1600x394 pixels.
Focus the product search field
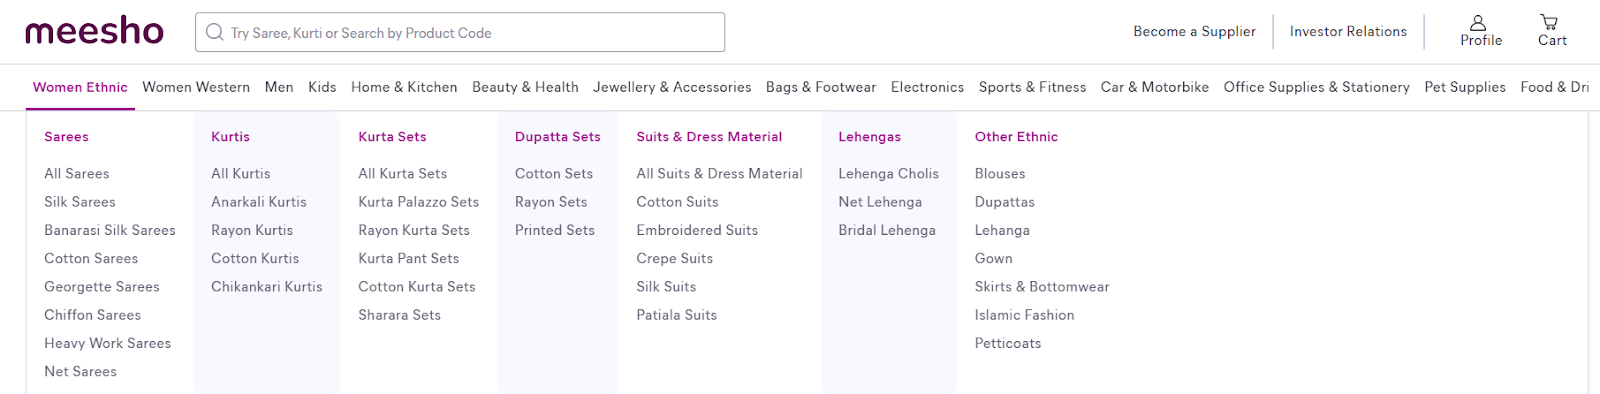click(x=460, y=32)
